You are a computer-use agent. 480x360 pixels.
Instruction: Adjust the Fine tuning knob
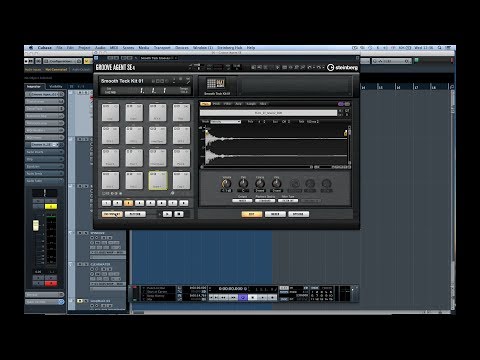[x=276, y=183]
